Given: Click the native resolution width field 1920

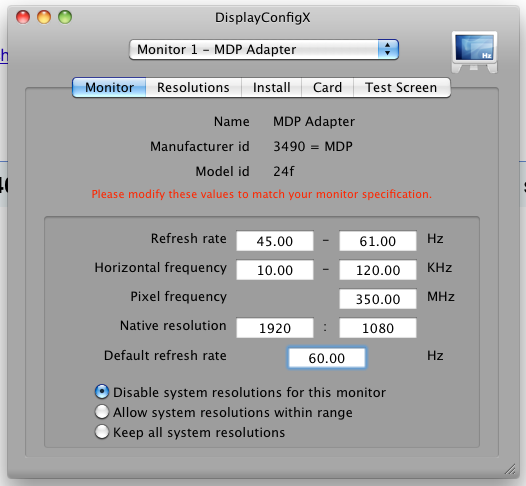Looking at the screenshot, I should tap(275, 328).
